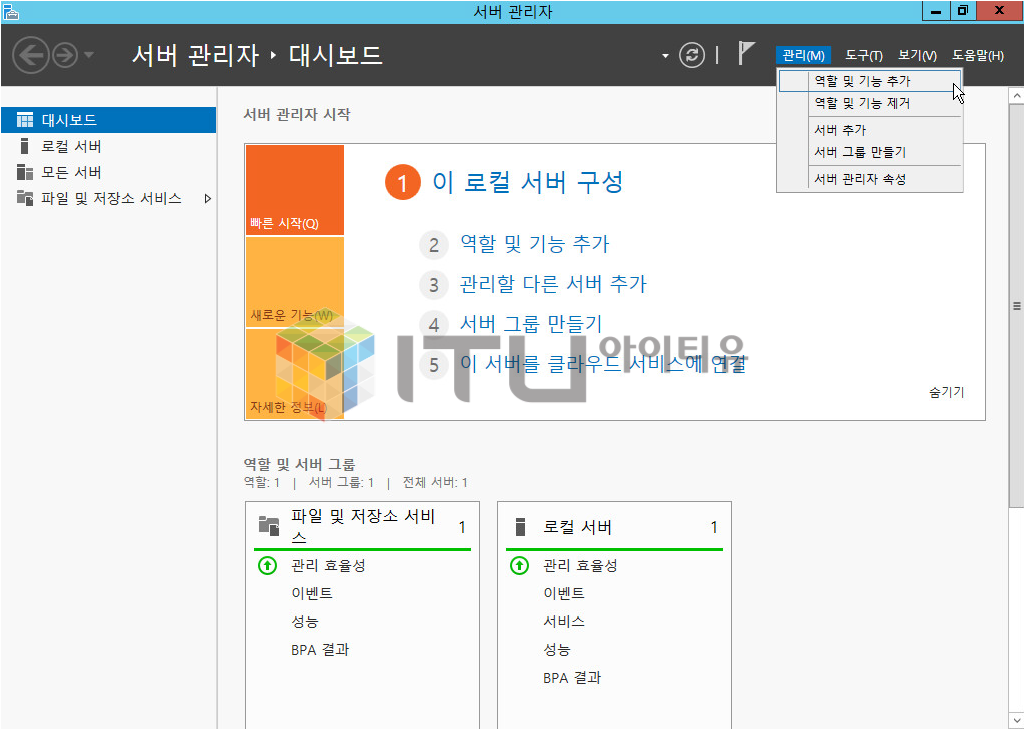Open the navigation history dropdown arrow
Screen dimensions: 1024x729
click(x=89, y=55)
